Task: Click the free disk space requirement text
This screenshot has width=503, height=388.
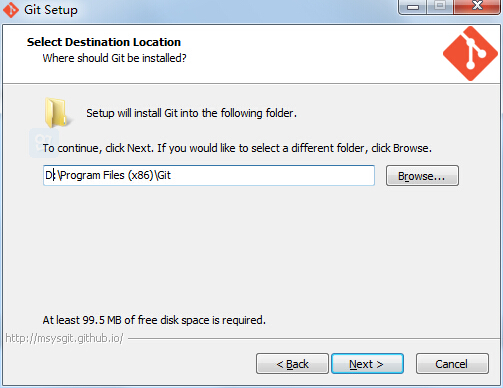Action: [154, 320]
